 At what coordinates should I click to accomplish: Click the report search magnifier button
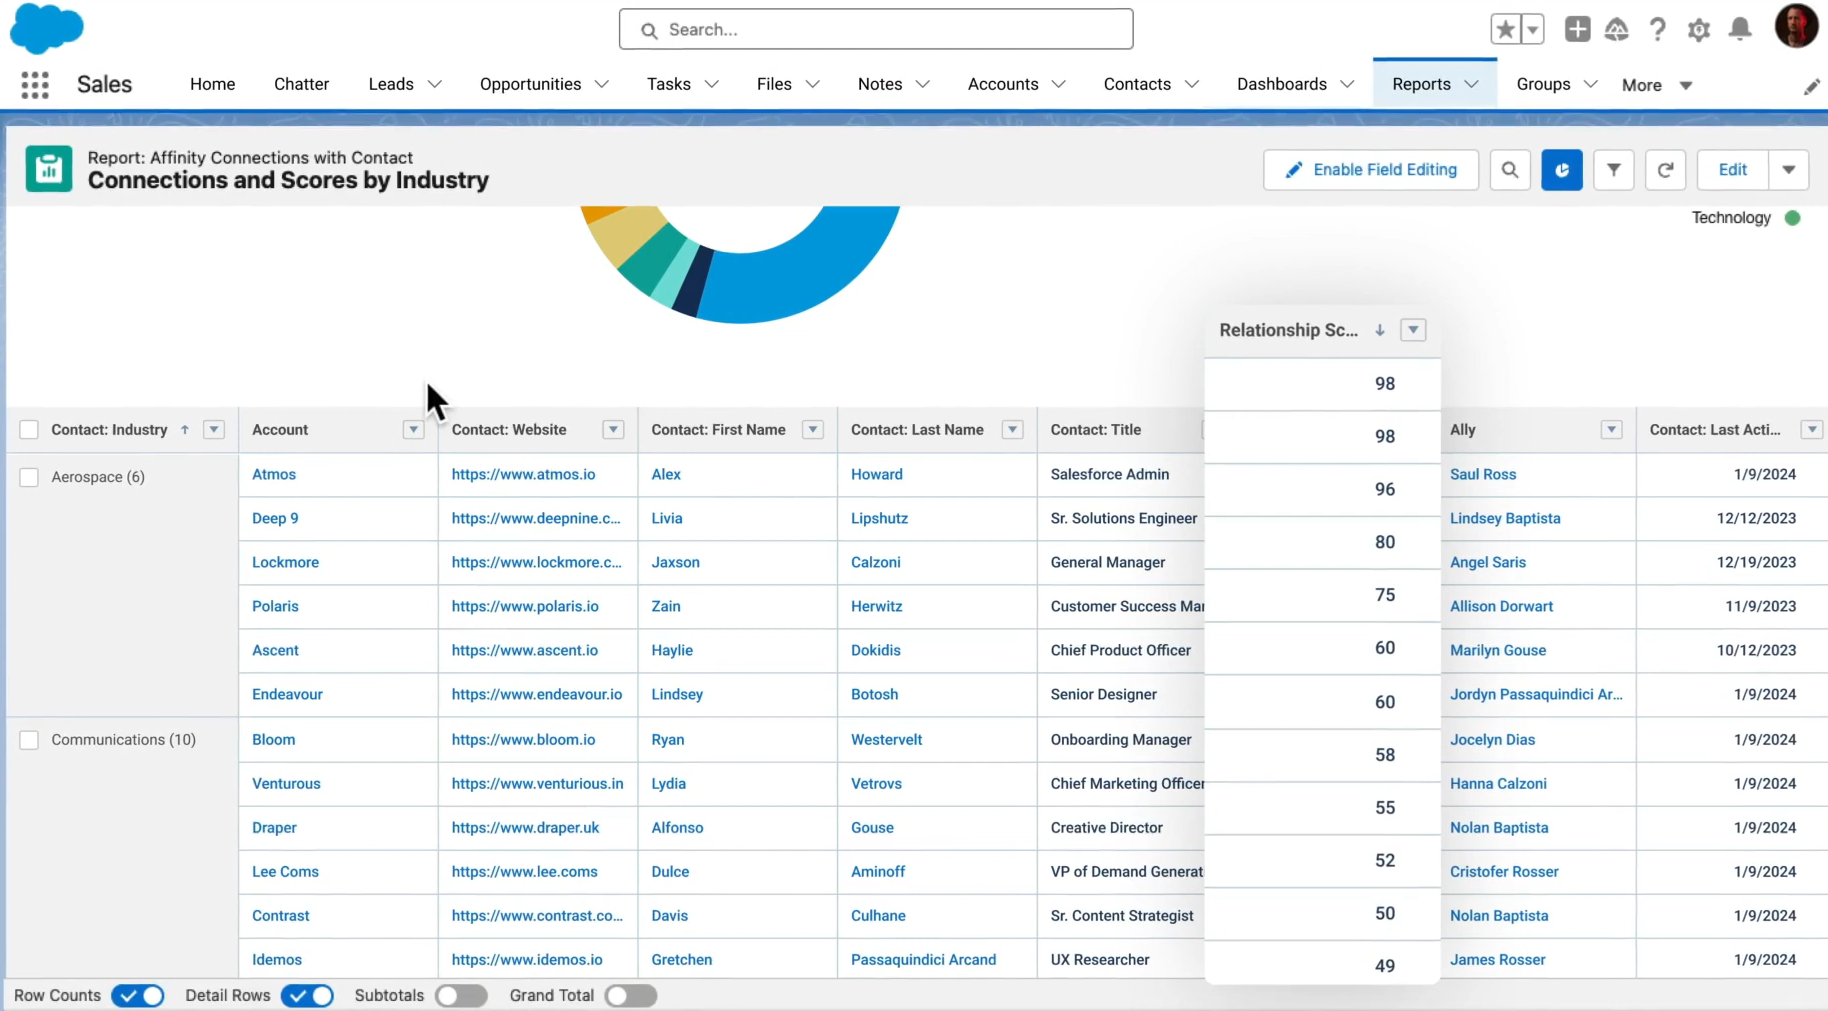click(x=1510, y=170)
